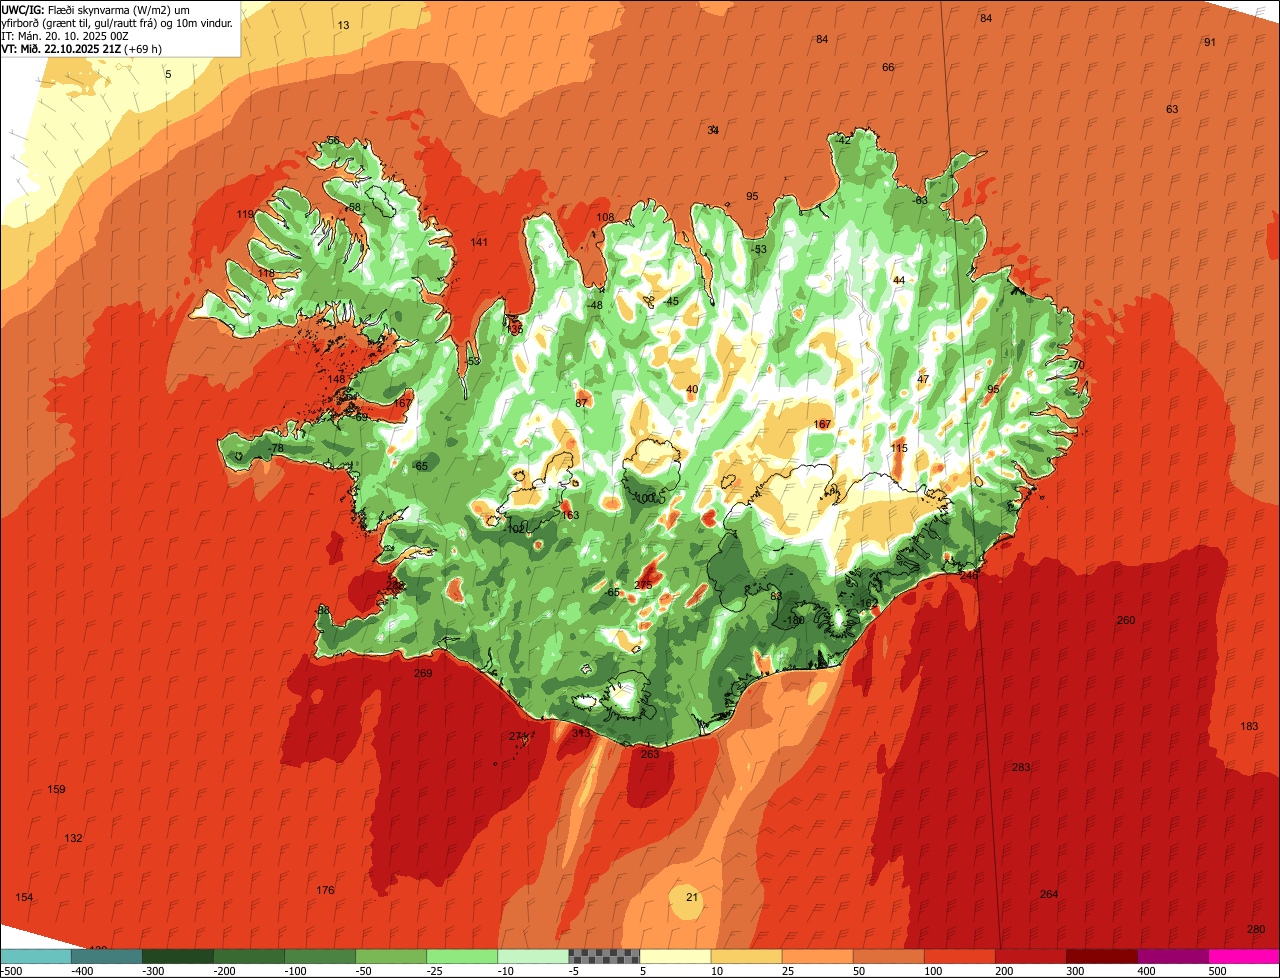
Task: Click the map value '87'
Action: point(582,403)
